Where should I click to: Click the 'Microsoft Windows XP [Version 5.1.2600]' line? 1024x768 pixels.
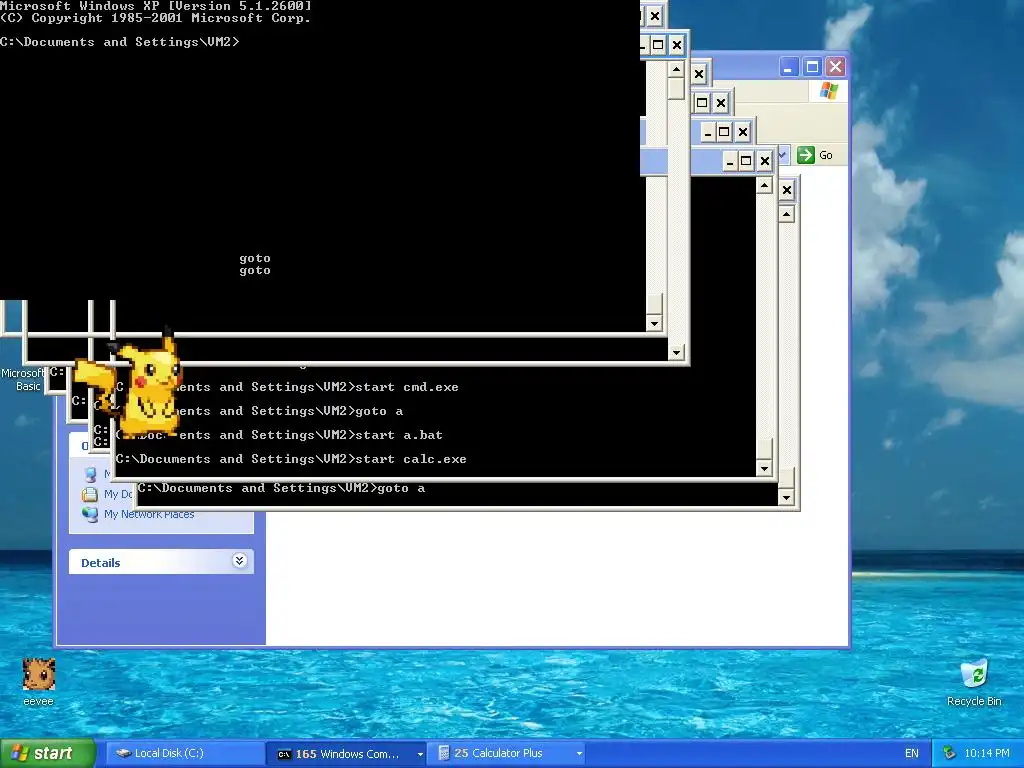tap(156, 6)
